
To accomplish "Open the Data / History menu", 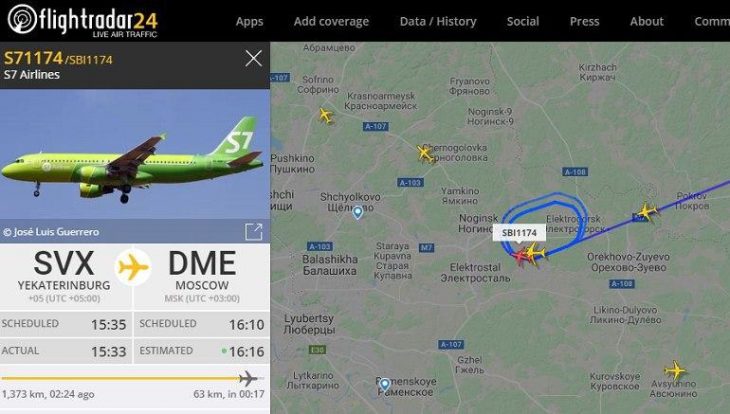I will [438, 21].
